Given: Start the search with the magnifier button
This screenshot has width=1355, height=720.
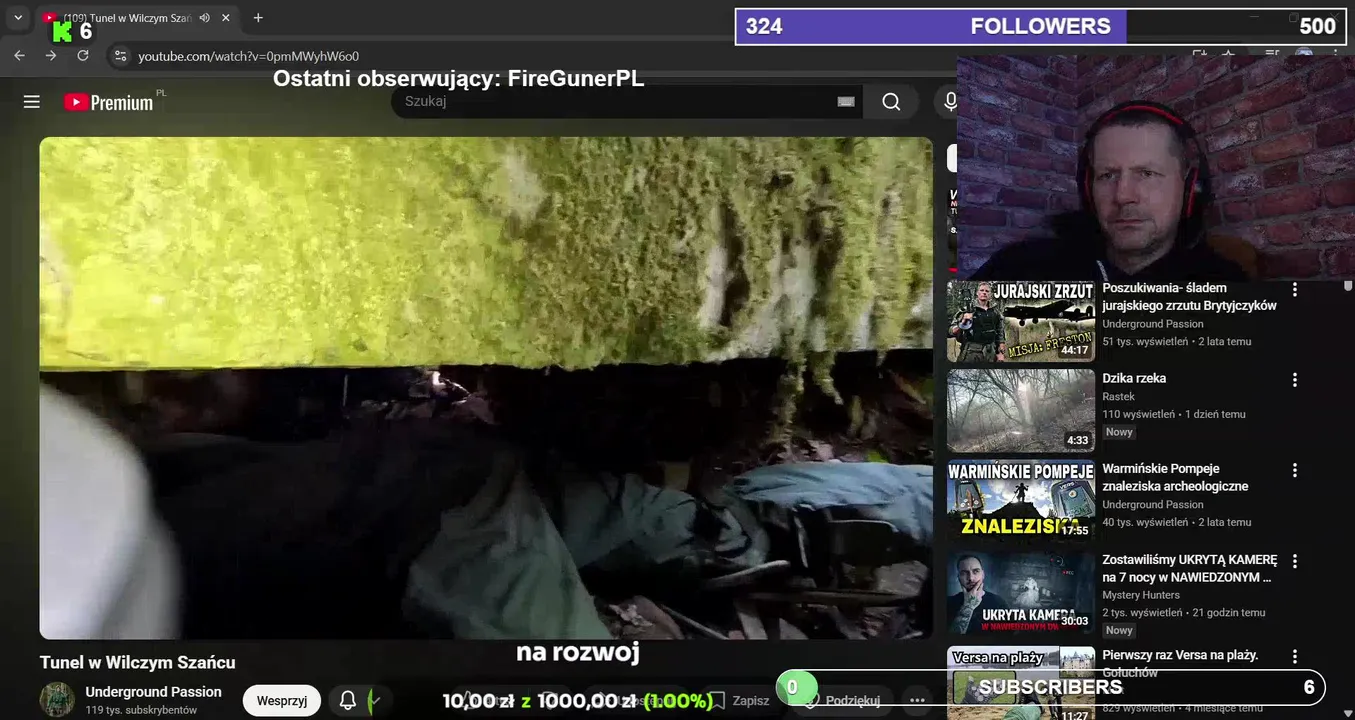Looking at the screenshot, I should point(891,101).
